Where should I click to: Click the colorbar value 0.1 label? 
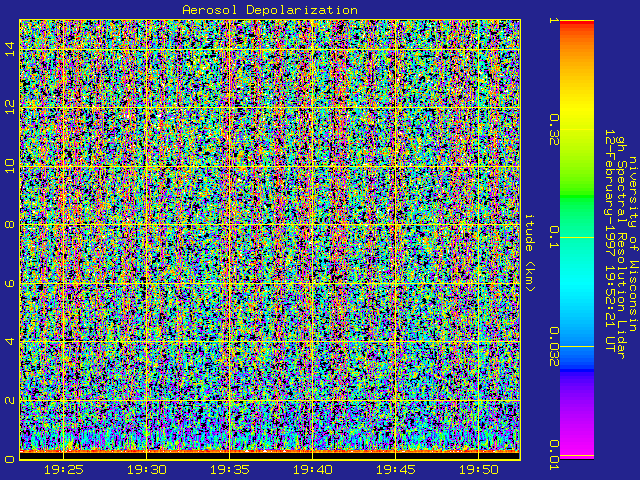(x=553, y=237)
